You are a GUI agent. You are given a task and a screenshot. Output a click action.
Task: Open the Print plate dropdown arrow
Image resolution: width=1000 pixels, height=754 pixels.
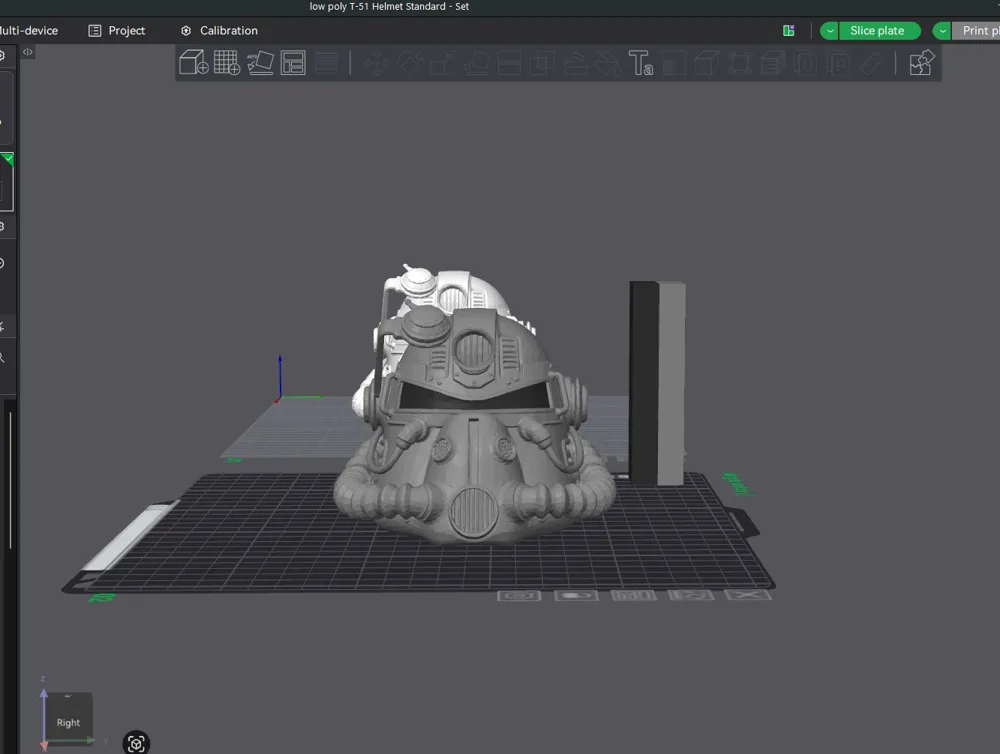coord(943,31)
